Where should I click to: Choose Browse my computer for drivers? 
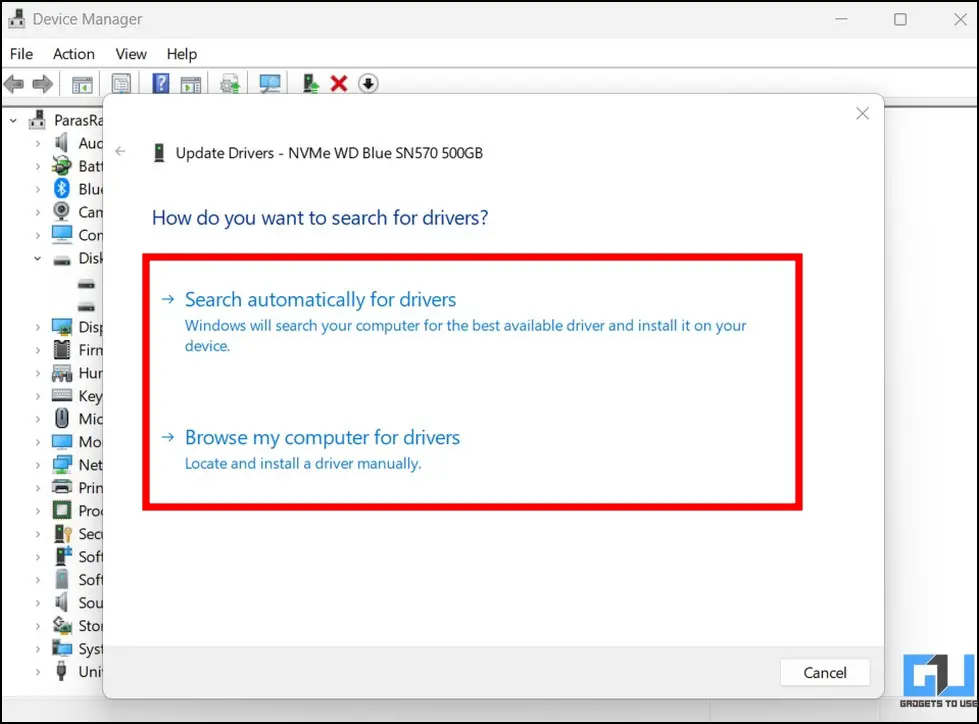pyautogui.click(x=322, y=438)
